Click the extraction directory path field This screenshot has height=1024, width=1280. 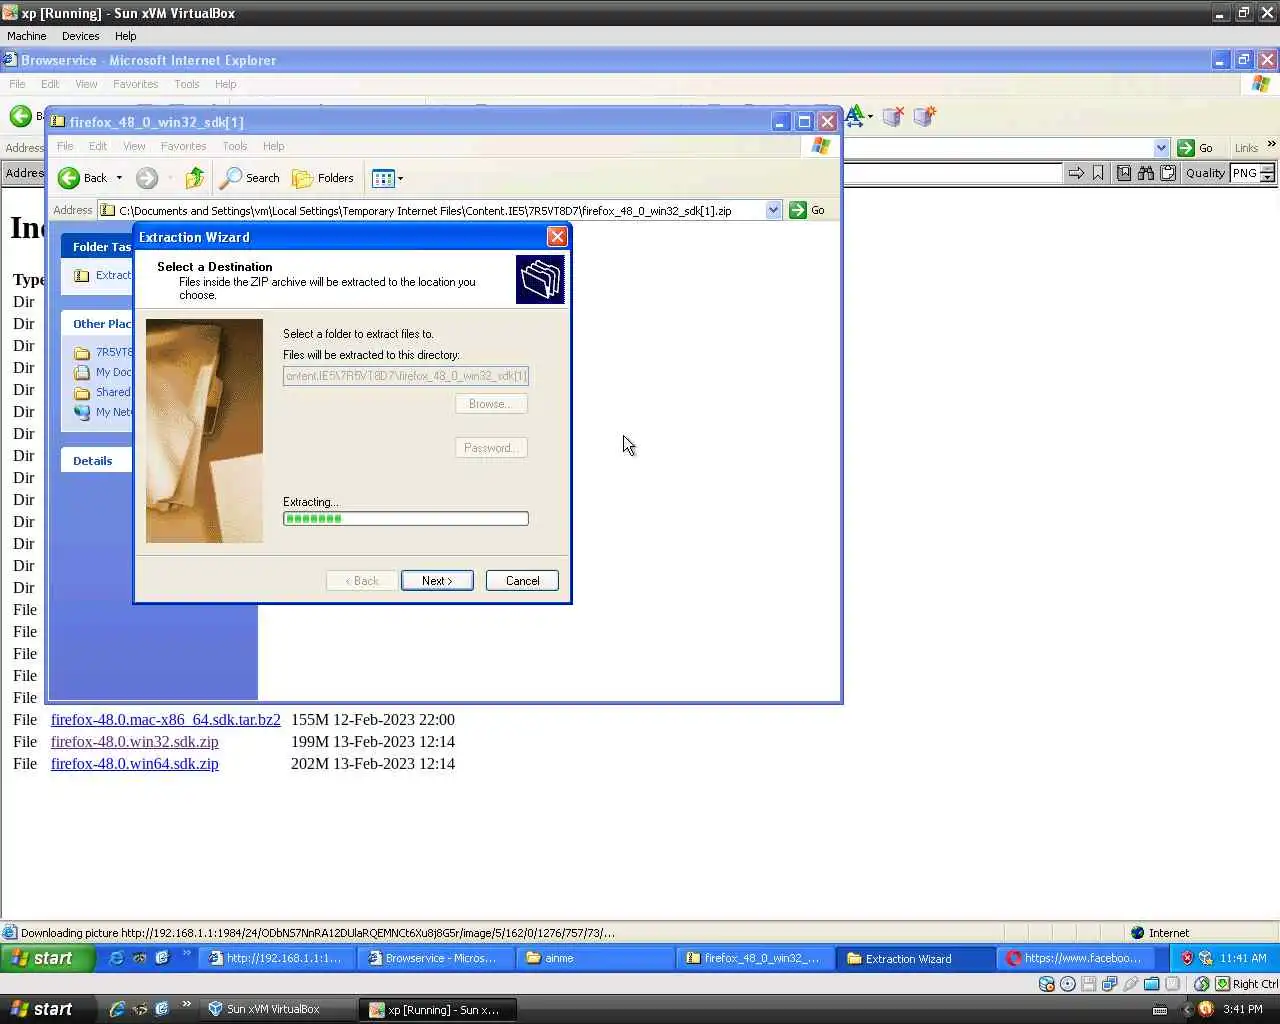coord(405,376)
